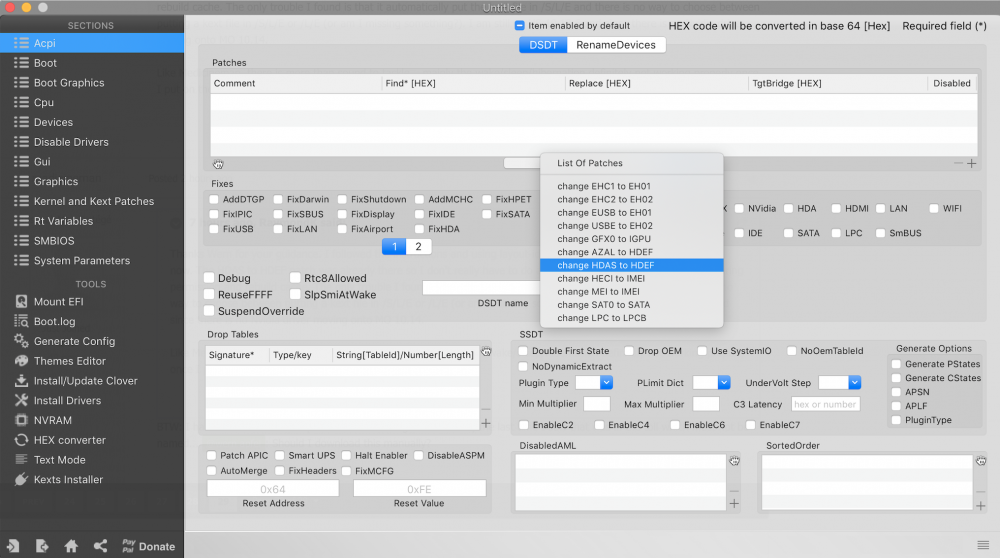Add a new row to Patches table
The height and width of the screenshot is (558, 1000).
click(x=971, y=163)
